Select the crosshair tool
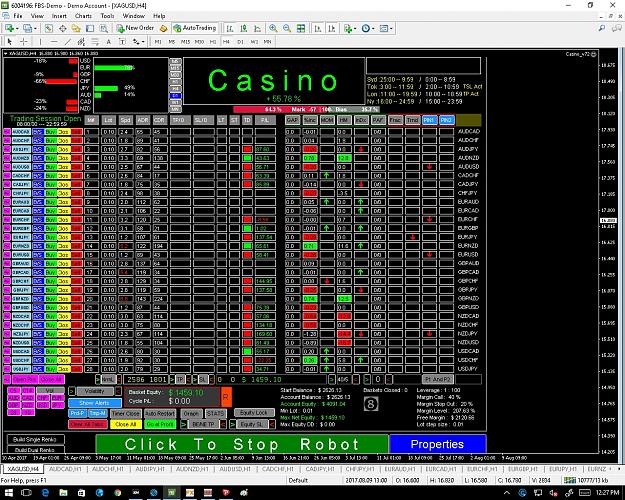The image size is (625, 500). (x=24, y=41)
